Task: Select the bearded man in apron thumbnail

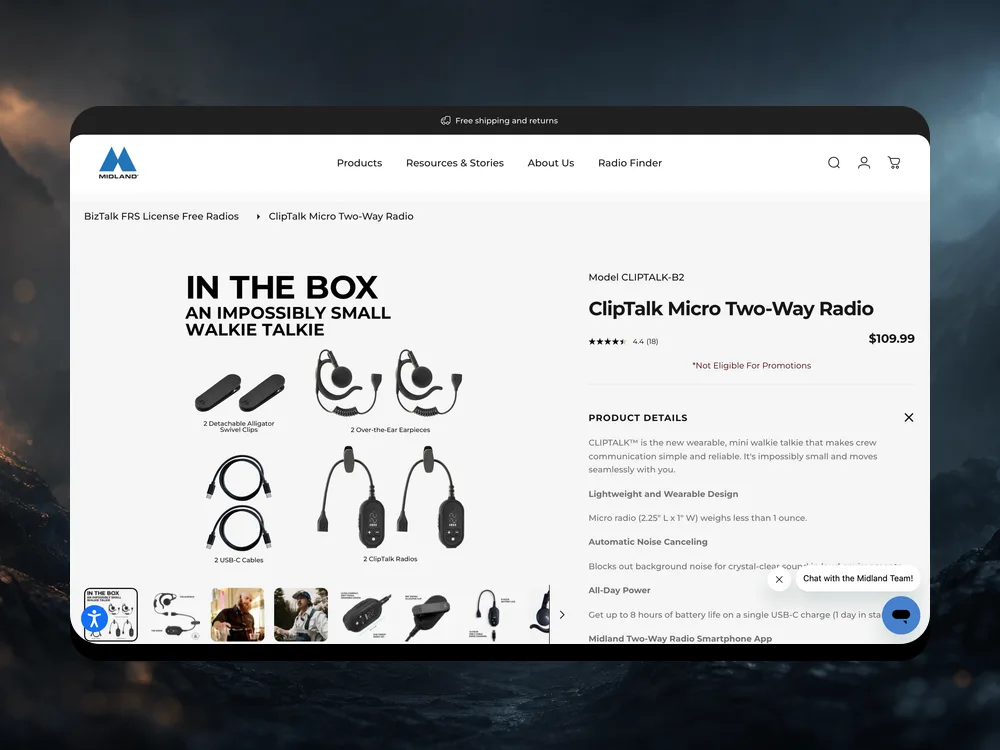Action: [x=238, y=615]
